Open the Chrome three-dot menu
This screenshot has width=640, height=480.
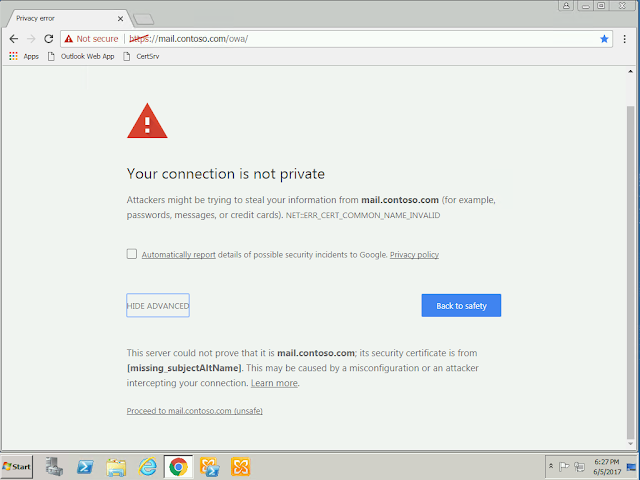[x=624, y=39]
